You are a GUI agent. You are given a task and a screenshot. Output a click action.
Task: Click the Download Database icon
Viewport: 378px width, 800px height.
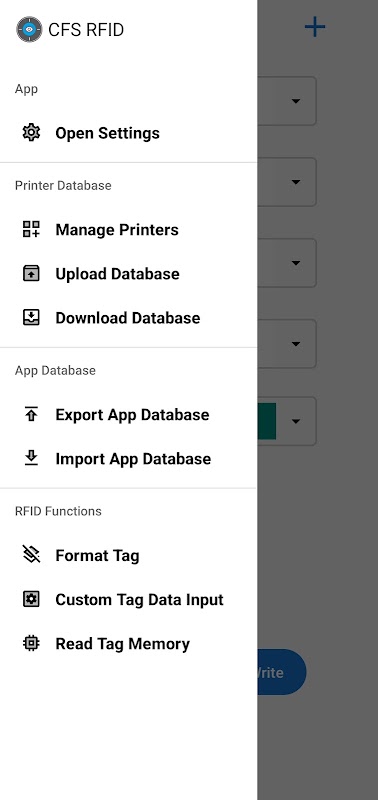(x=31, y=317)
